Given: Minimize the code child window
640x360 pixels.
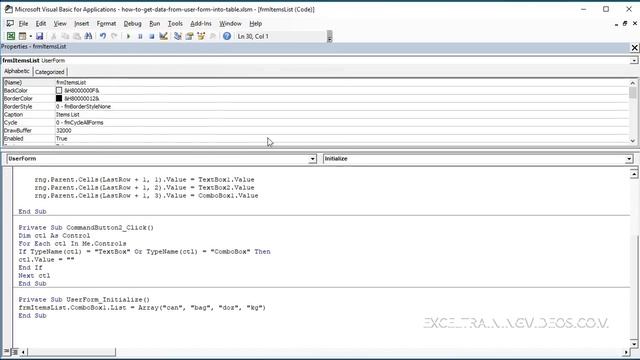Looking at the screenshot, I should click(x=616, y=24).
